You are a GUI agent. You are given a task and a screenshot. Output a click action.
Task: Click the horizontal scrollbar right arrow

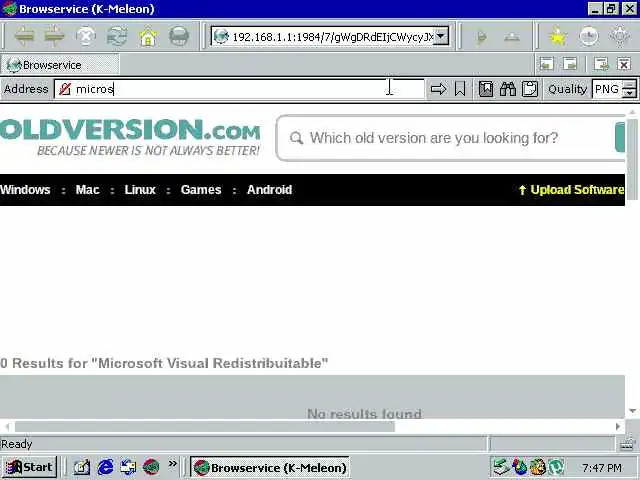(618, 427)
